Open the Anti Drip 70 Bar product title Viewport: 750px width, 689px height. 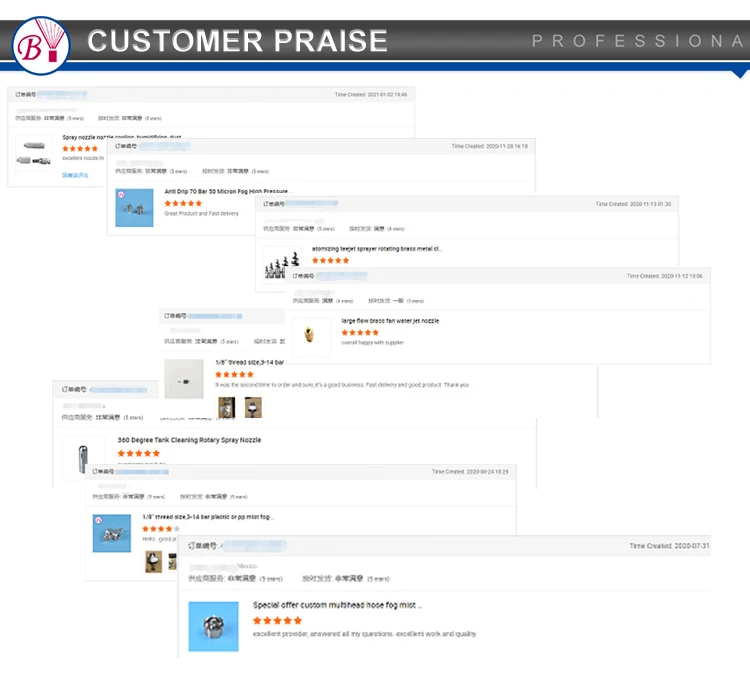[225, 191]
